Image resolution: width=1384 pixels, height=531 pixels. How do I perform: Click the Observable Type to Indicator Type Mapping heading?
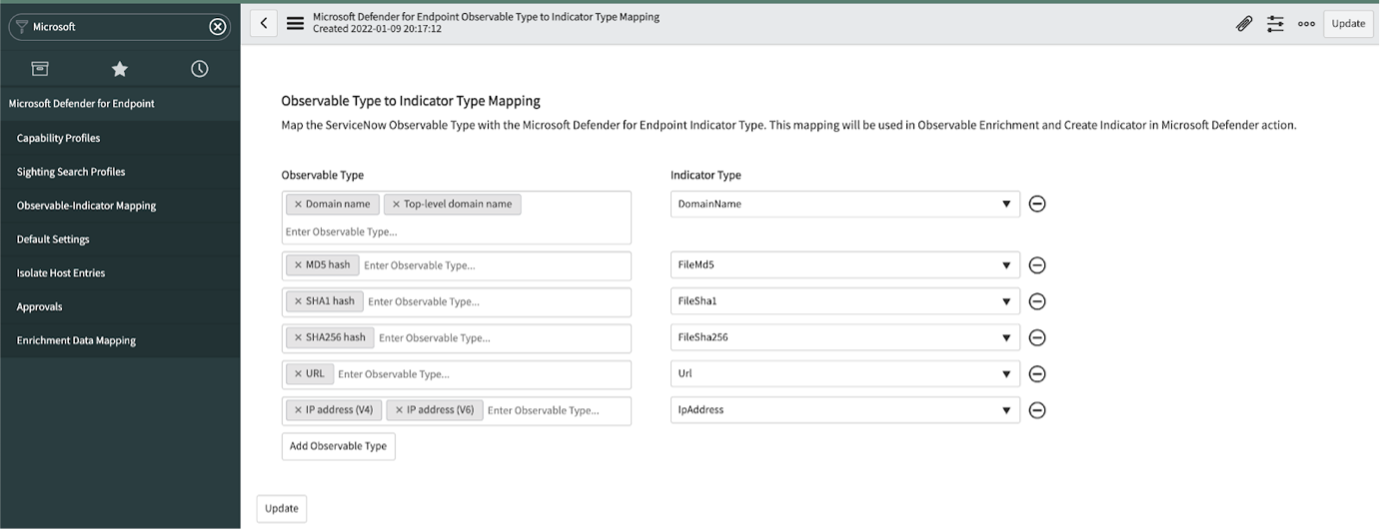coord(411,101)
